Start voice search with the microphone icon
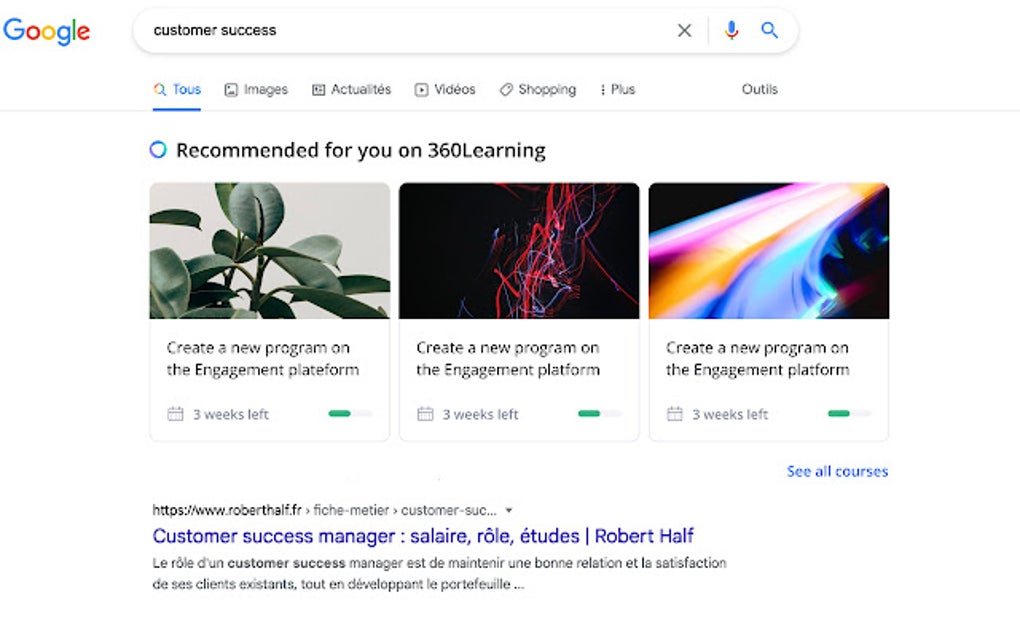 731,31
